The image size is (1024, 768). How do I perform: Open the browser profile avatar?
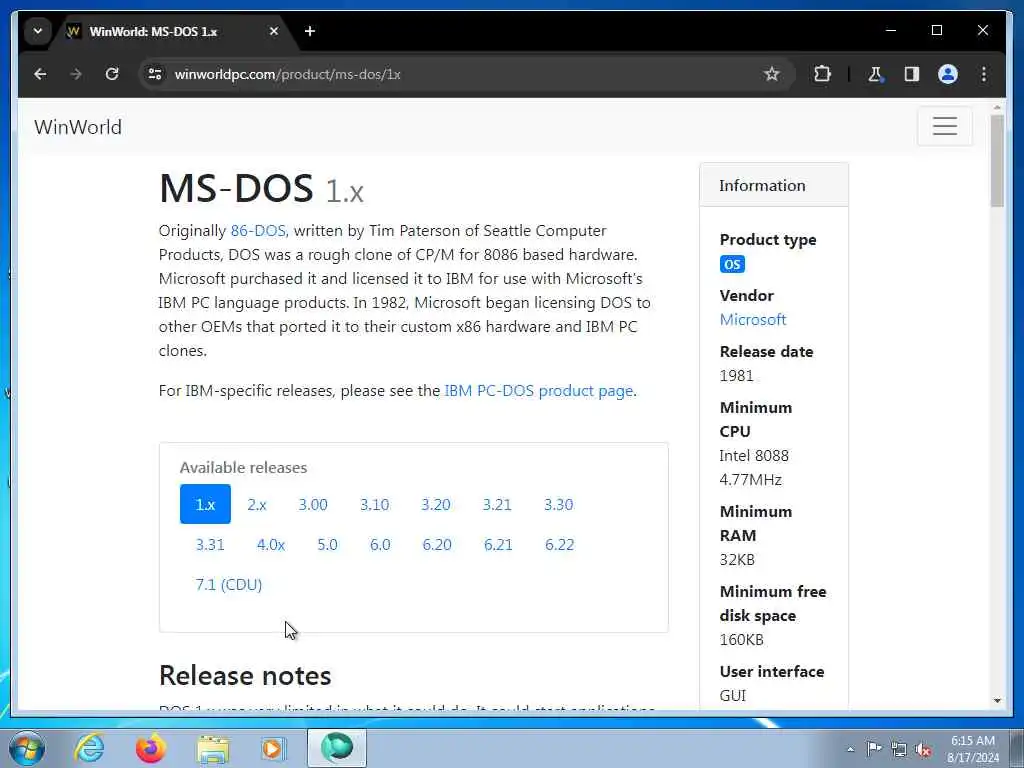tap(948, 74)
